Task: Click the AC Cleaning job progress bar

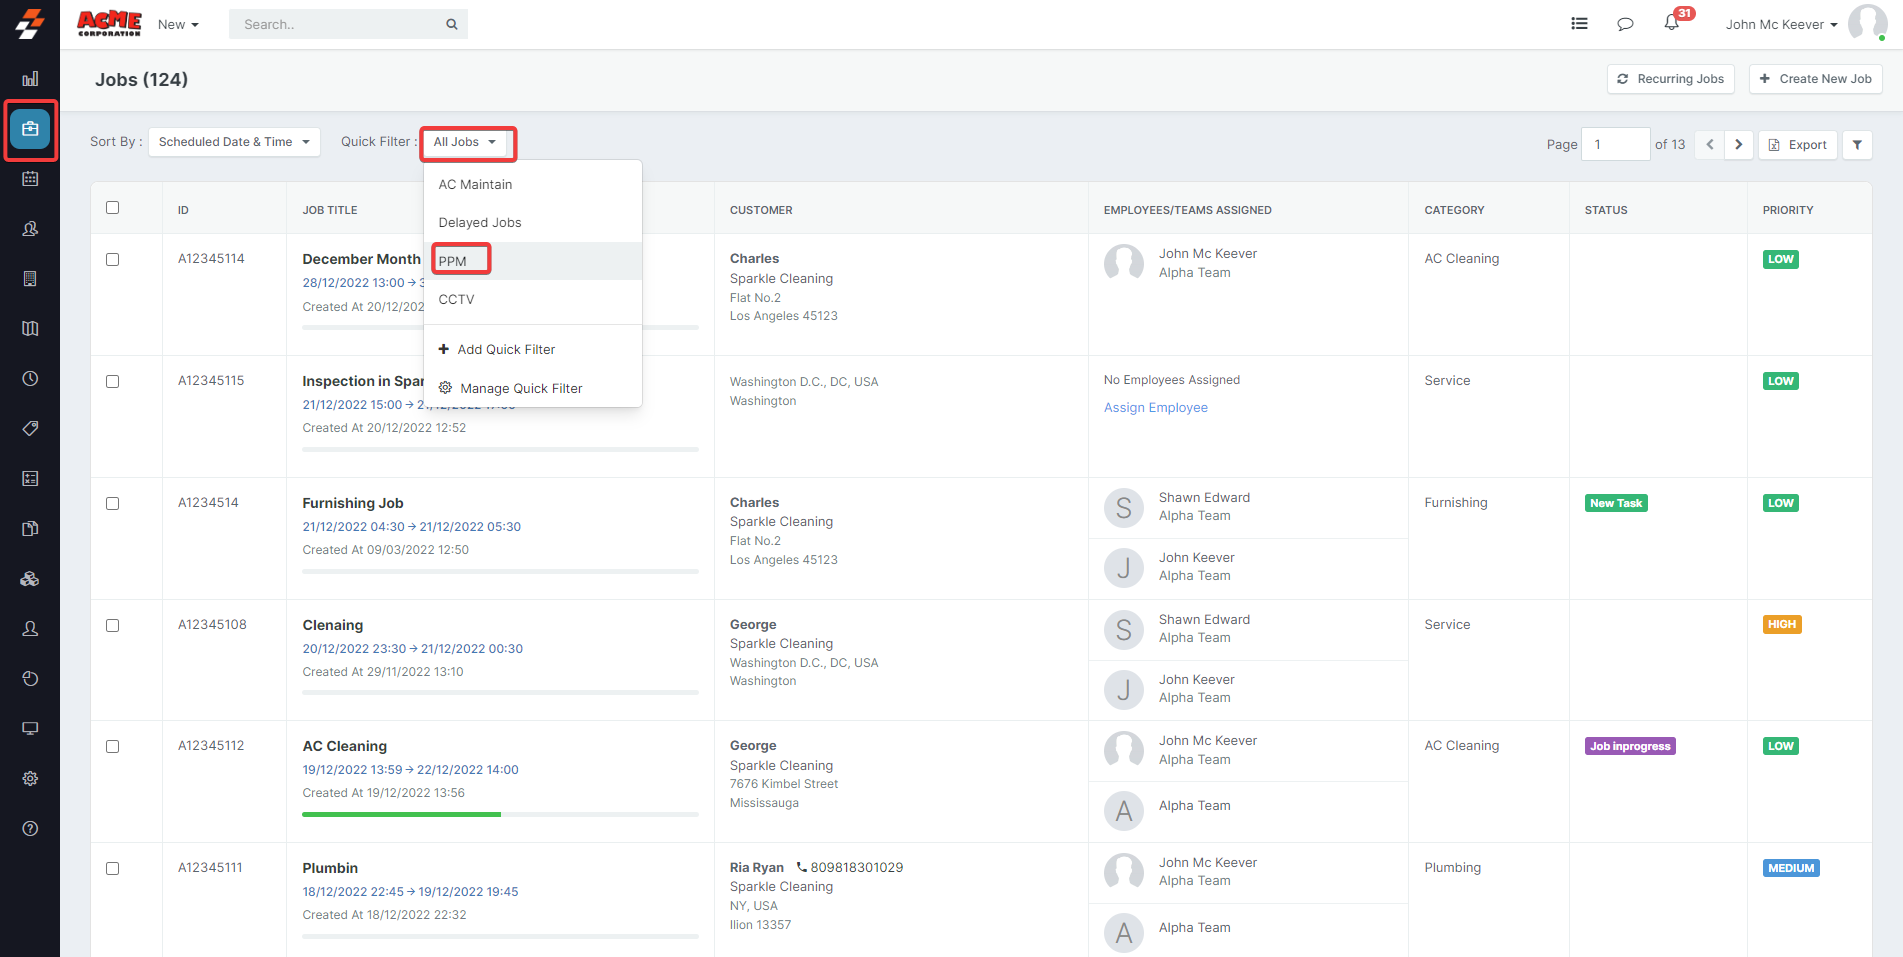Action: 500,815
